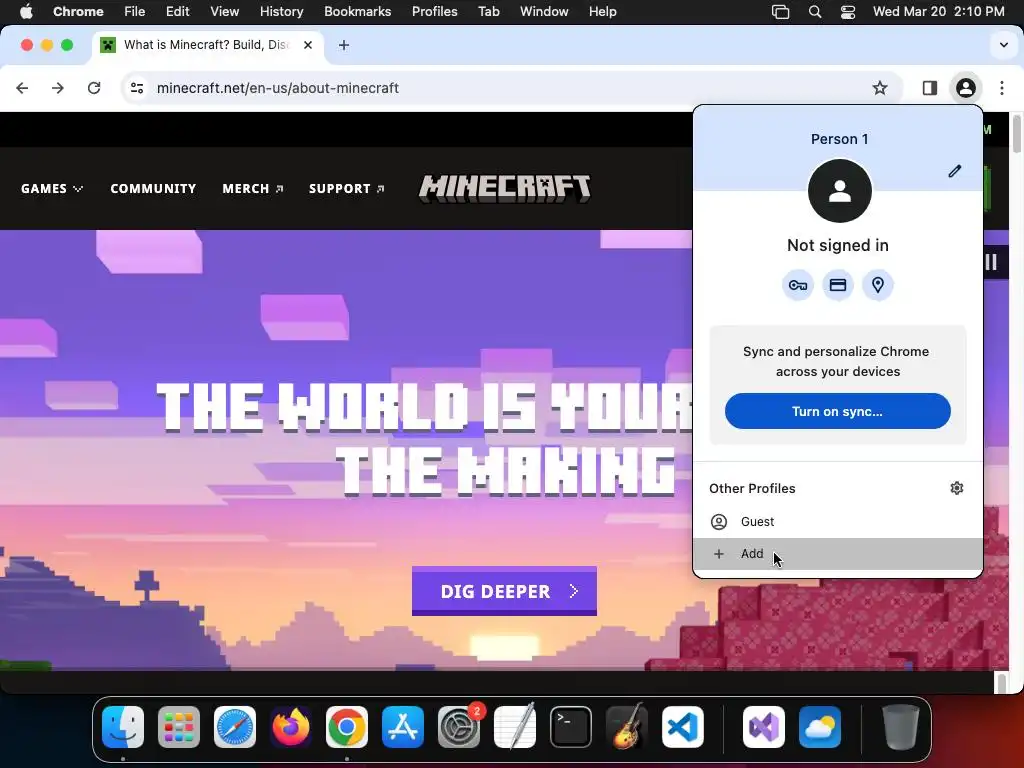The image size is (1024, 768).
Task: Open Chrome side panel icon
Action: click(x=929, y=88)
